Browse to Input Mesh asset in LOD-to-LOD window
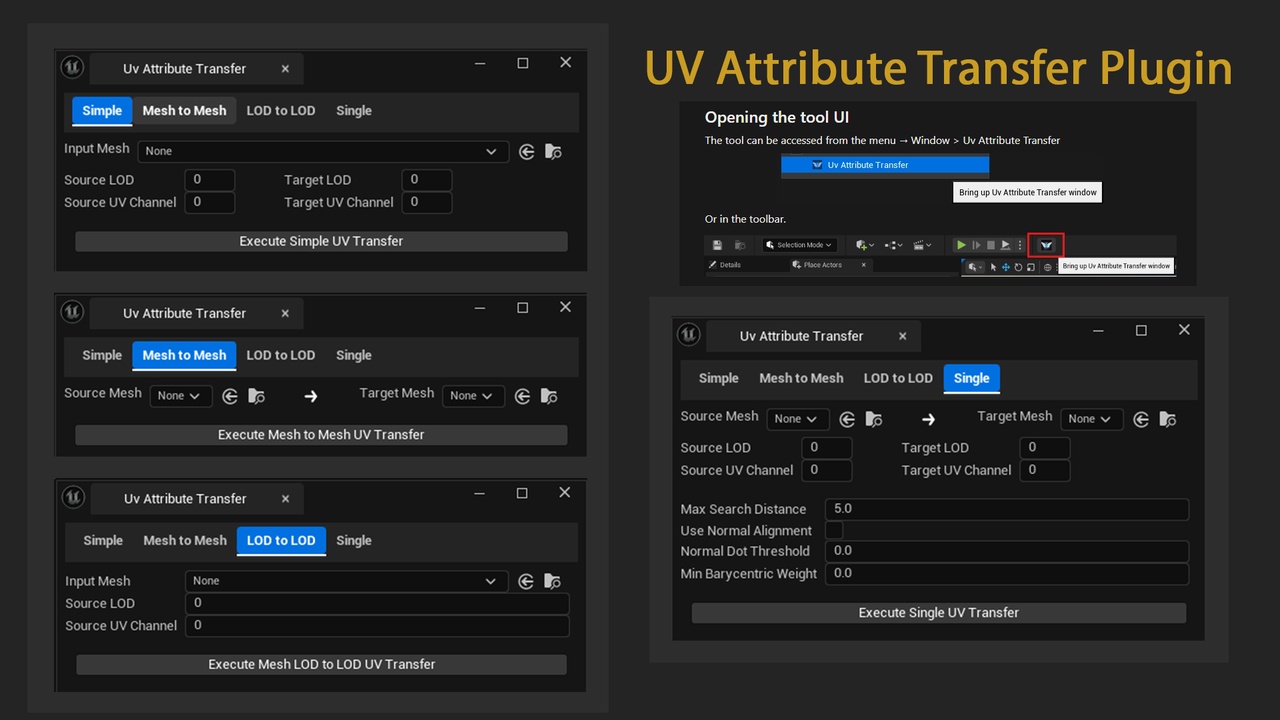This screenshot has width=1280, height=720. (552, 581)
